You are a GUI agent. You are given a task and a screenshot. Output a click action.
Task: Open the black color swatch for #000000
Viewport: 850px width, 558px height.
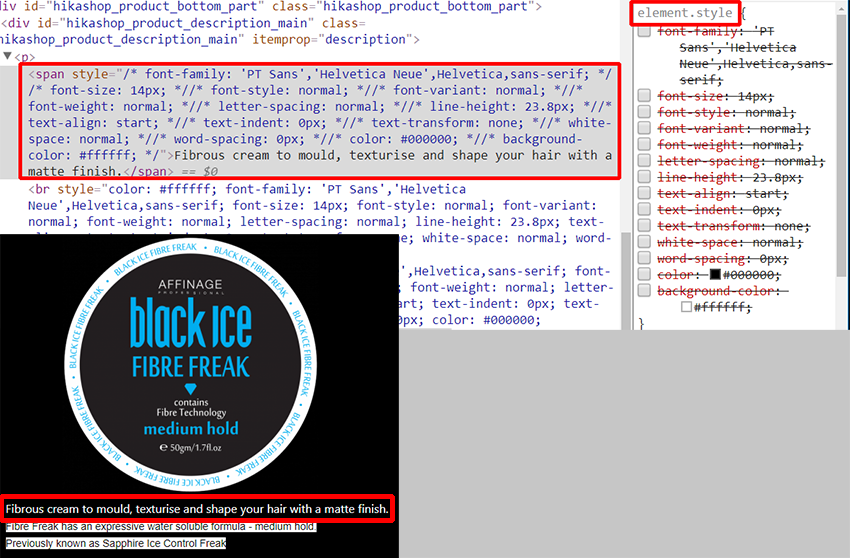coord(715,274)
